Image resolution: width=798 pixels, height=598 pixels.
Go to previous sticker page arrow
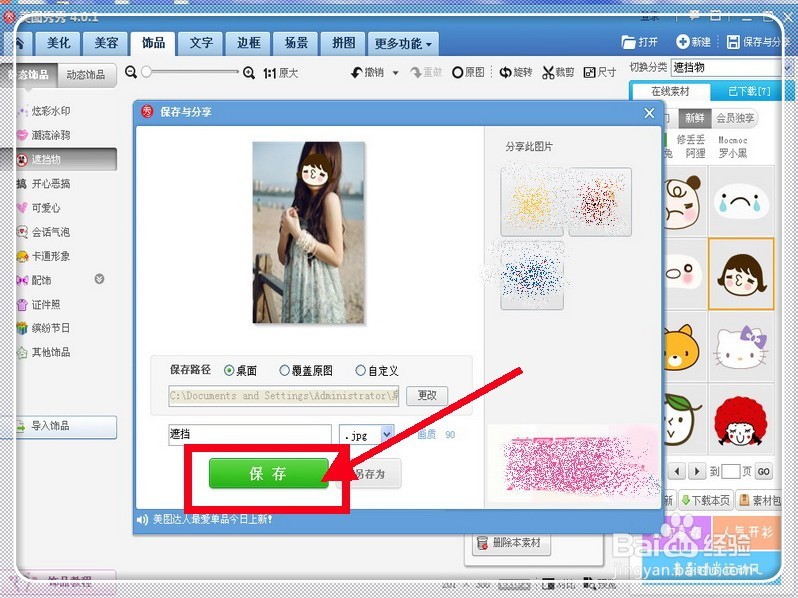click(x=677, y=471)
